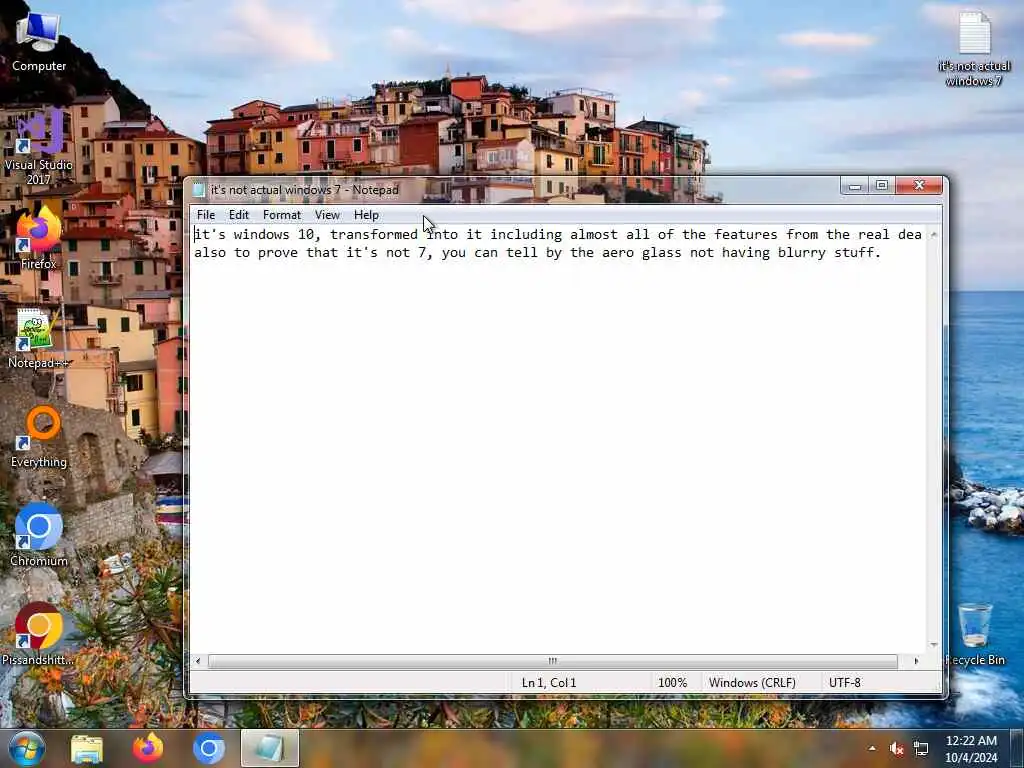This screenshot has height=768, width=1024.
Task: Select the Recycle Bin desktop icon
Action: click(975, 635)
